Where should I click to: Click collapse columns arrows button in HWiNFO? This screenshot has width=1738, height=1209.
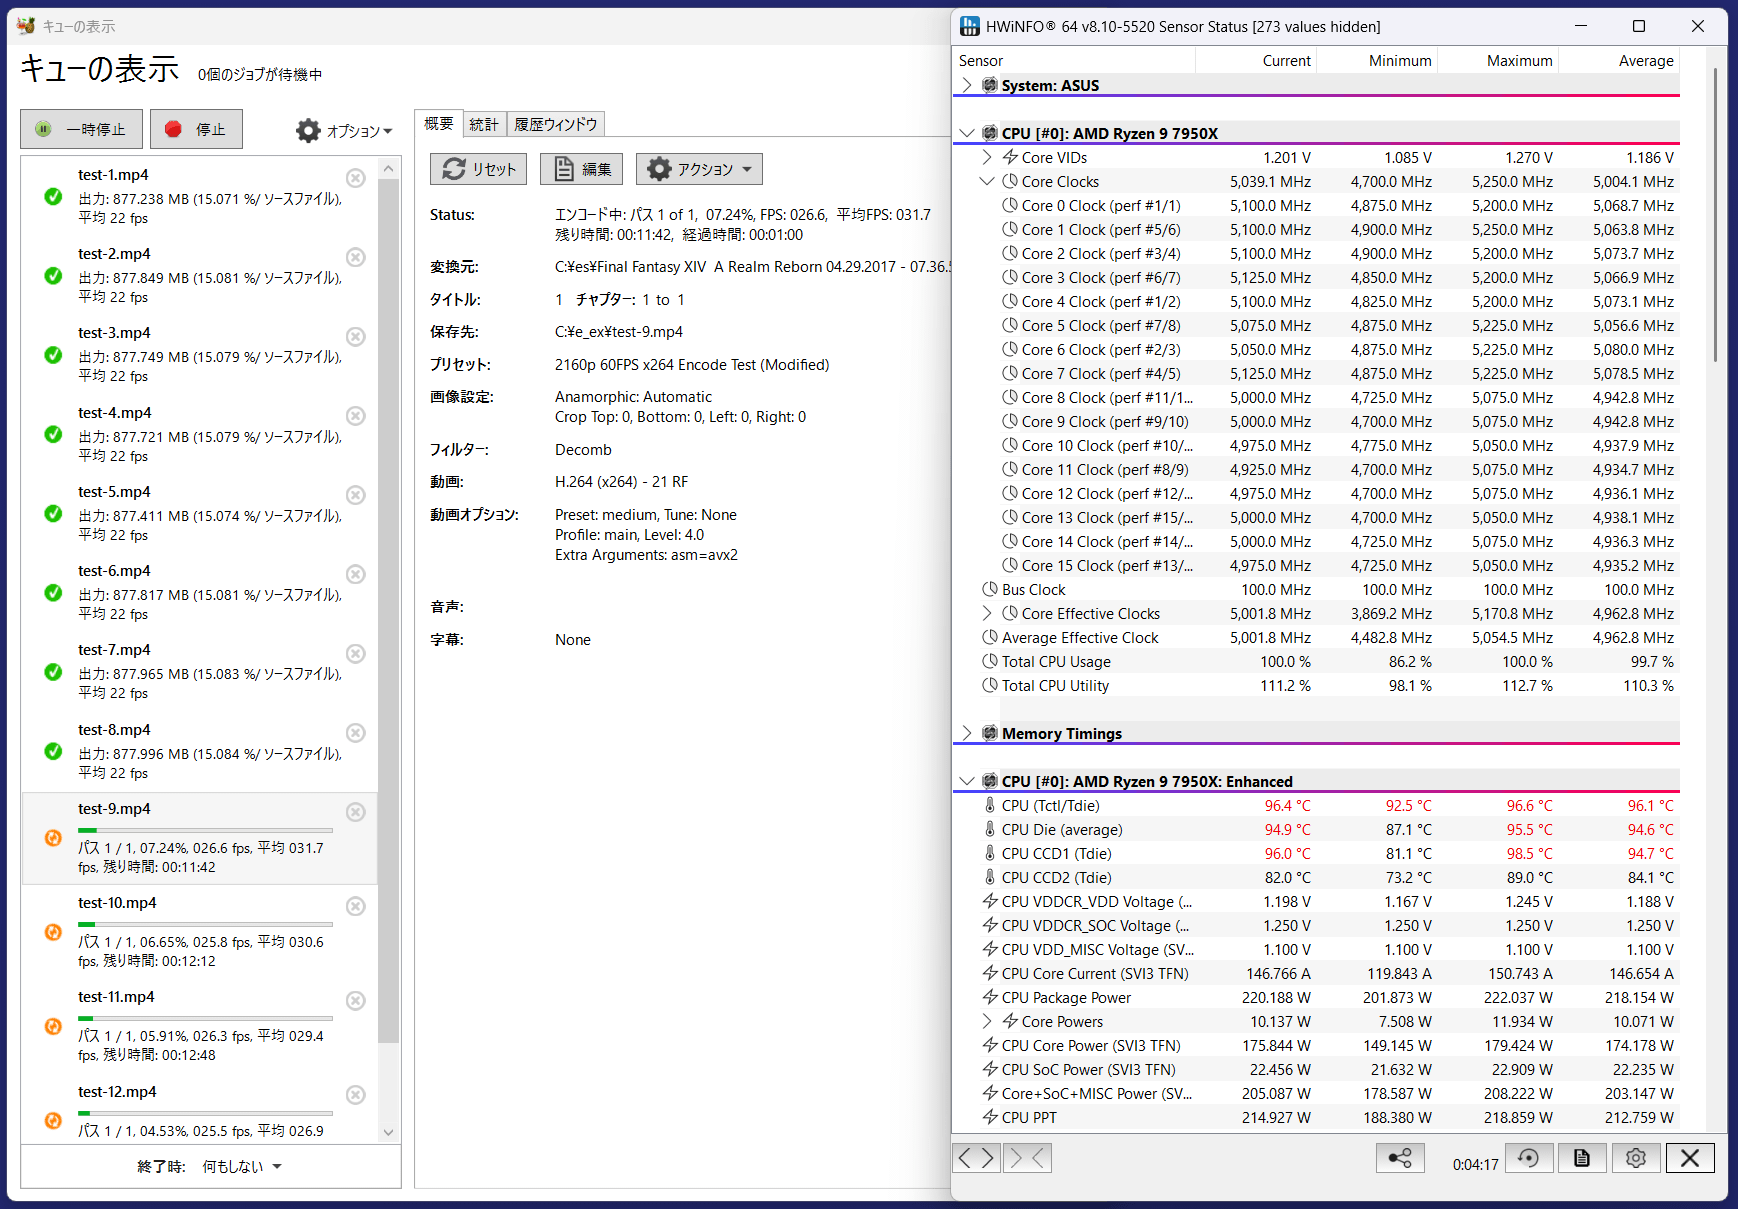(x=1027, y=1158)
